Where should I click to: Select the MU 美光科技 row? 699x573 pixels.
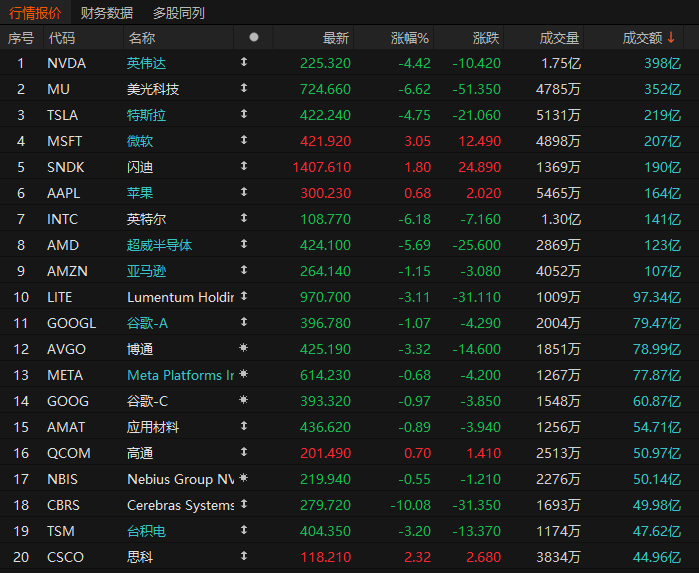[350, 89]
